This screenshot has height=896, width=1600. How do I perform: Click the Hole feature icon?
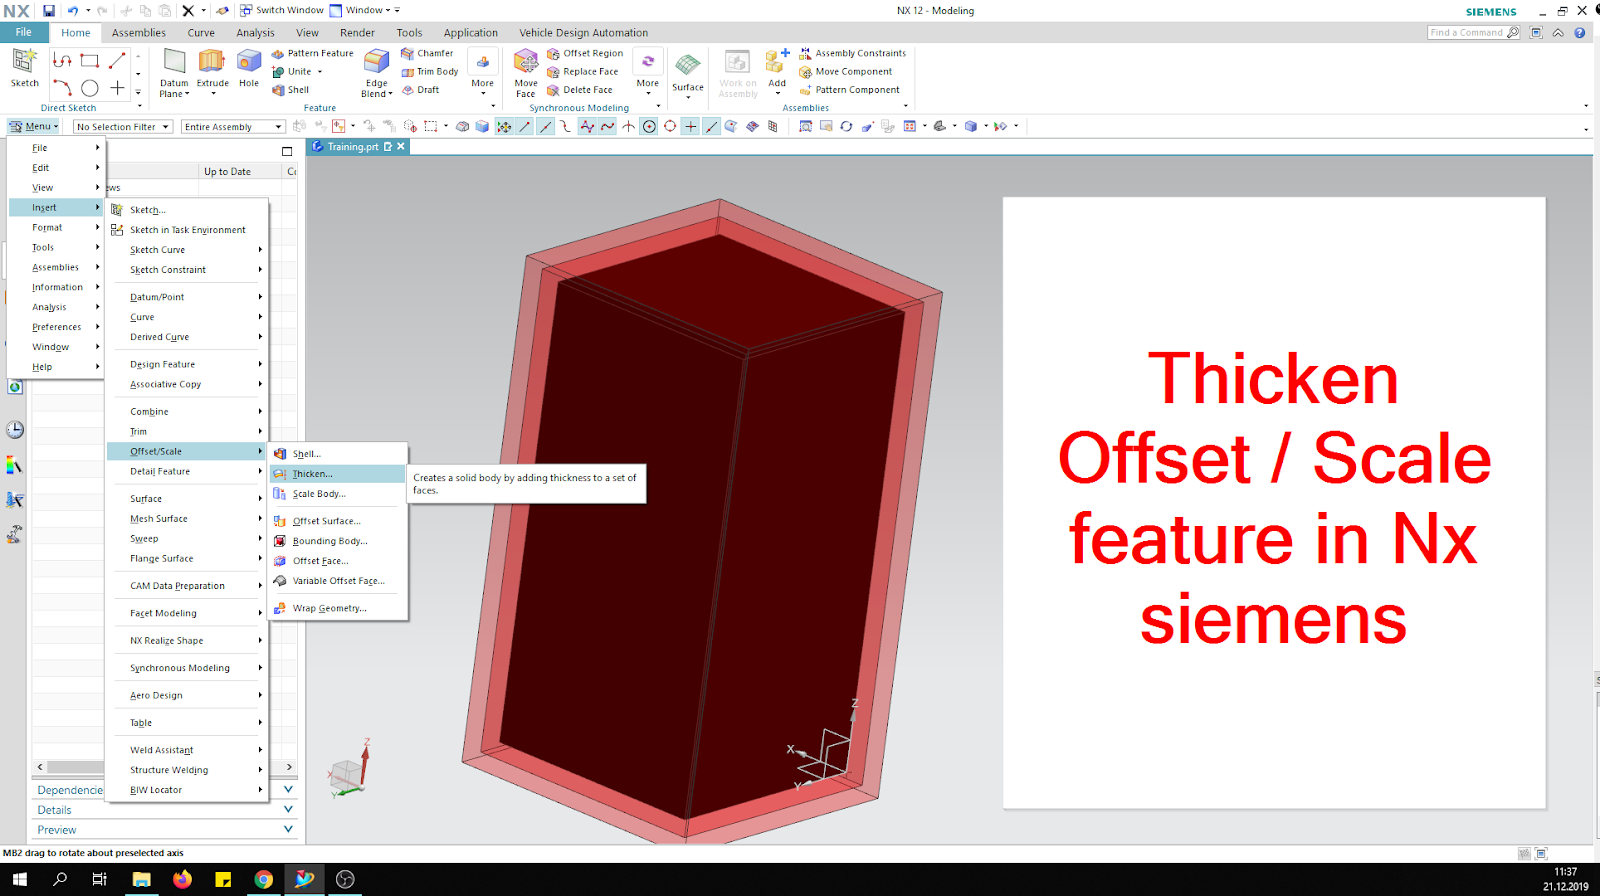click(x=249, y=62)
